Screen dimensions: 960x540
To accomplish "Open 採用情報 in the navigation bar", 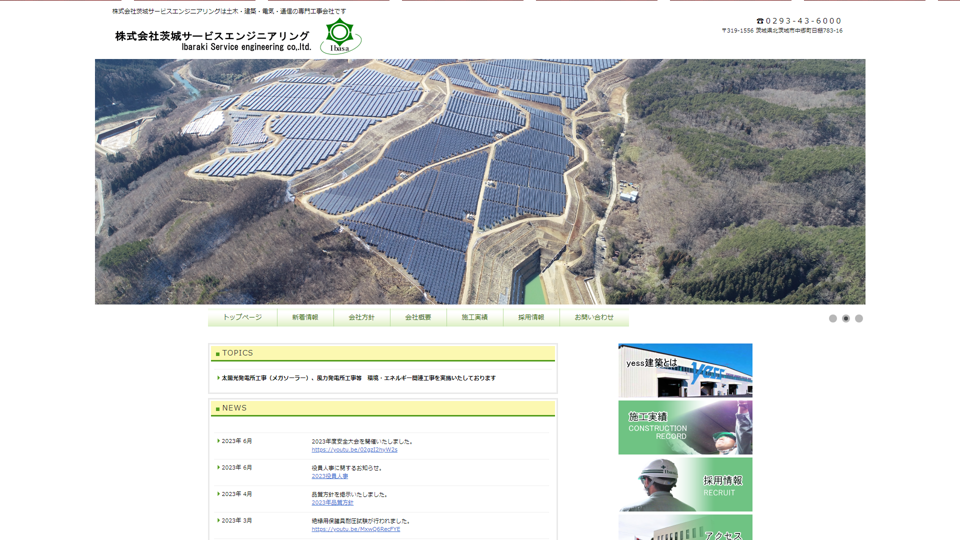I will pyautogui.click(x=531, y=317).
